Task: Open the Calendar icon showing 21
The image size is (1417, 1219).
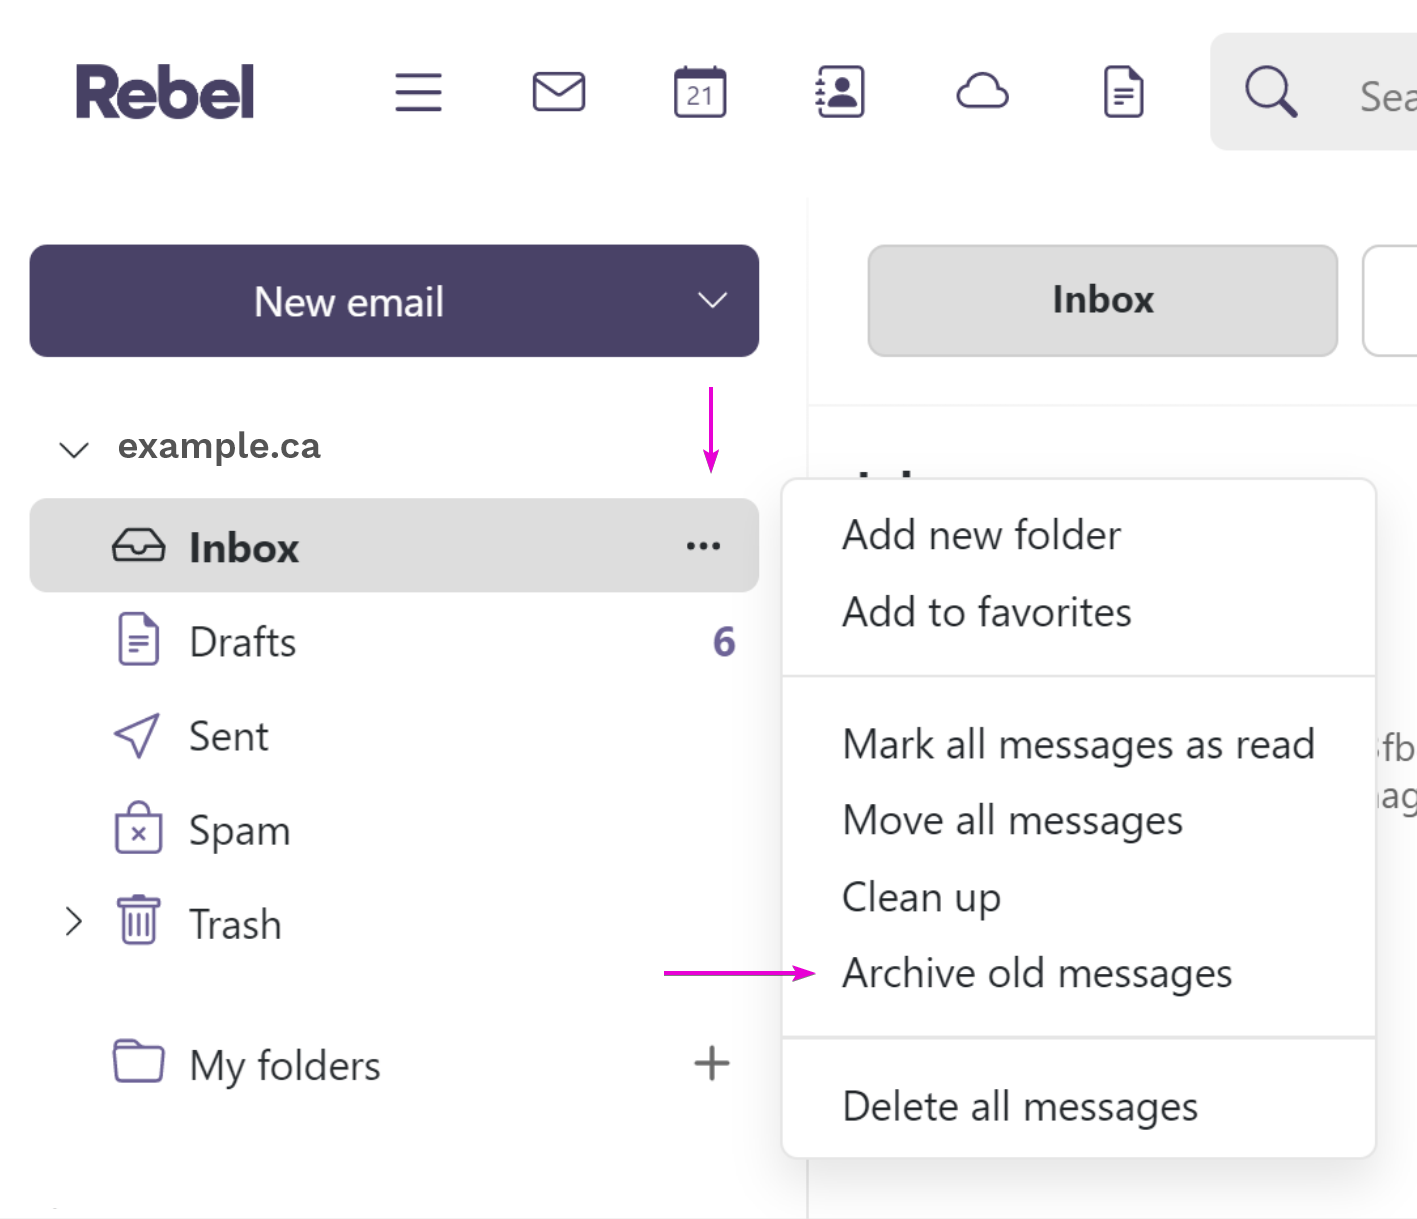Action: click(x=700, y=92)
